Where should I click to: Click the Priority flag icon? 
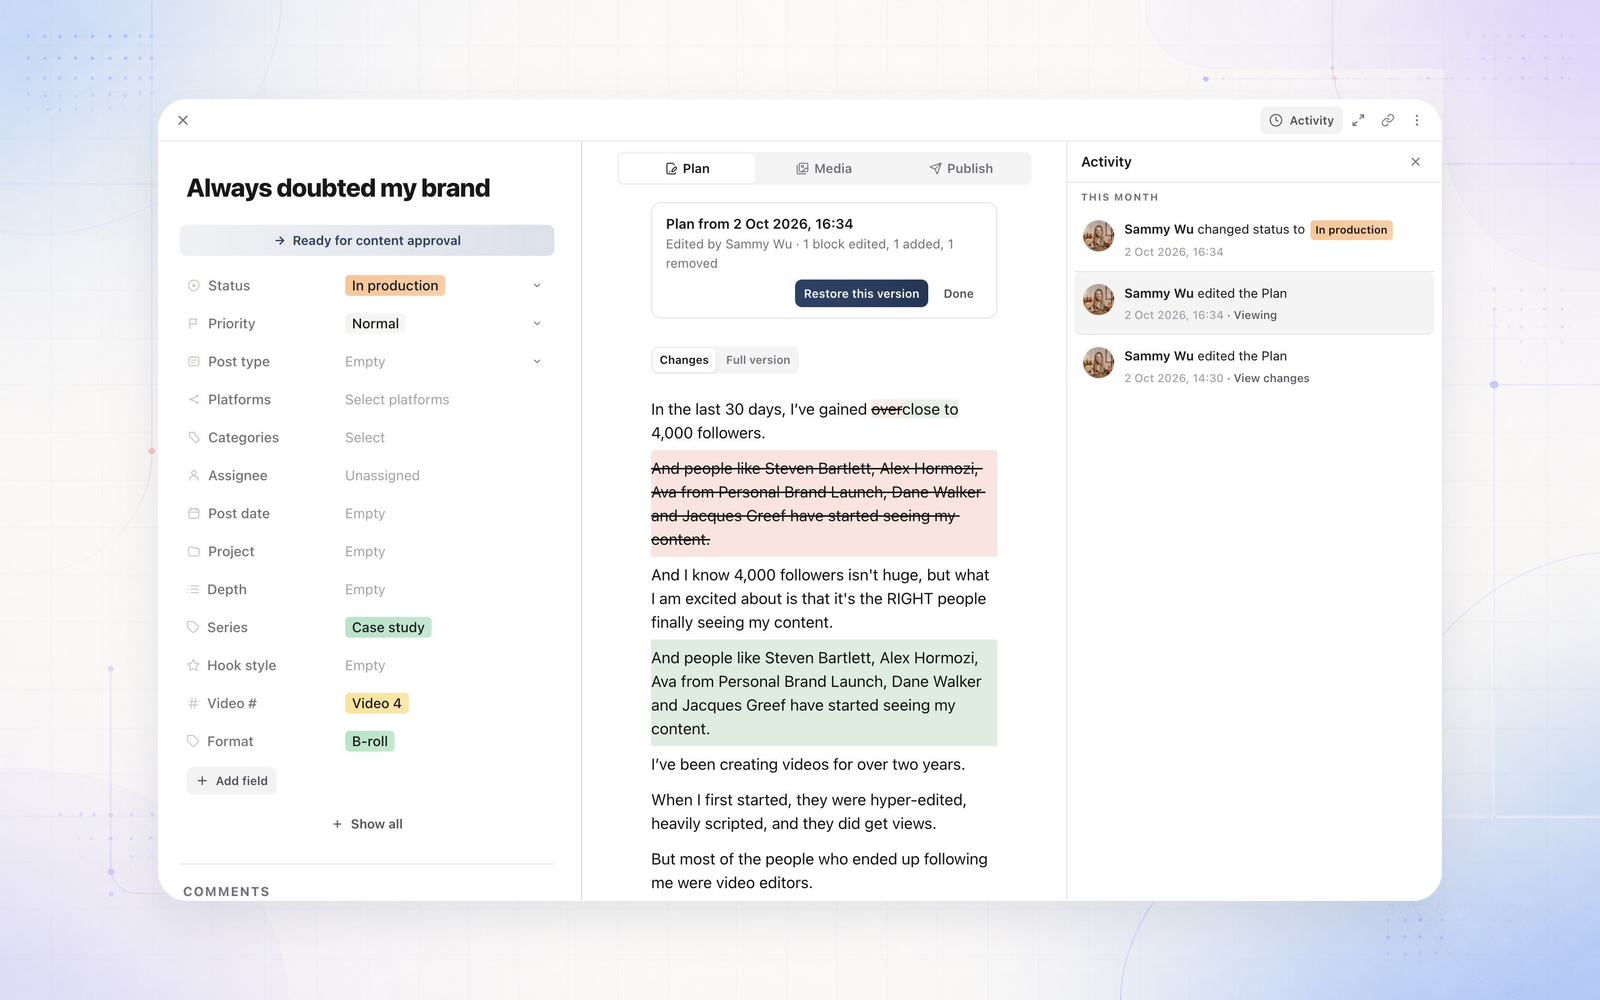point(194,324)
